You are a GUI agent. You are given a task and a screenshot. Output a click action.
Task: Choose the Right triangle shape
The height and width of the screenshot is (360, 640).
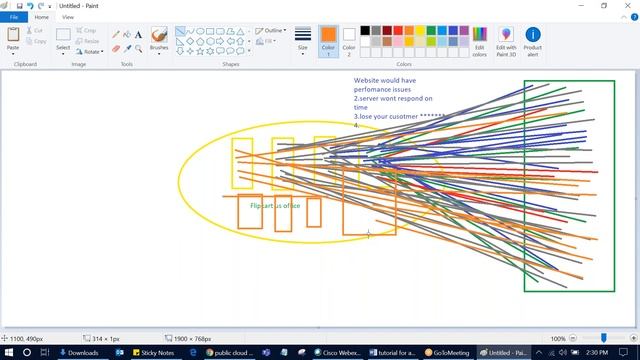(180, 41)
